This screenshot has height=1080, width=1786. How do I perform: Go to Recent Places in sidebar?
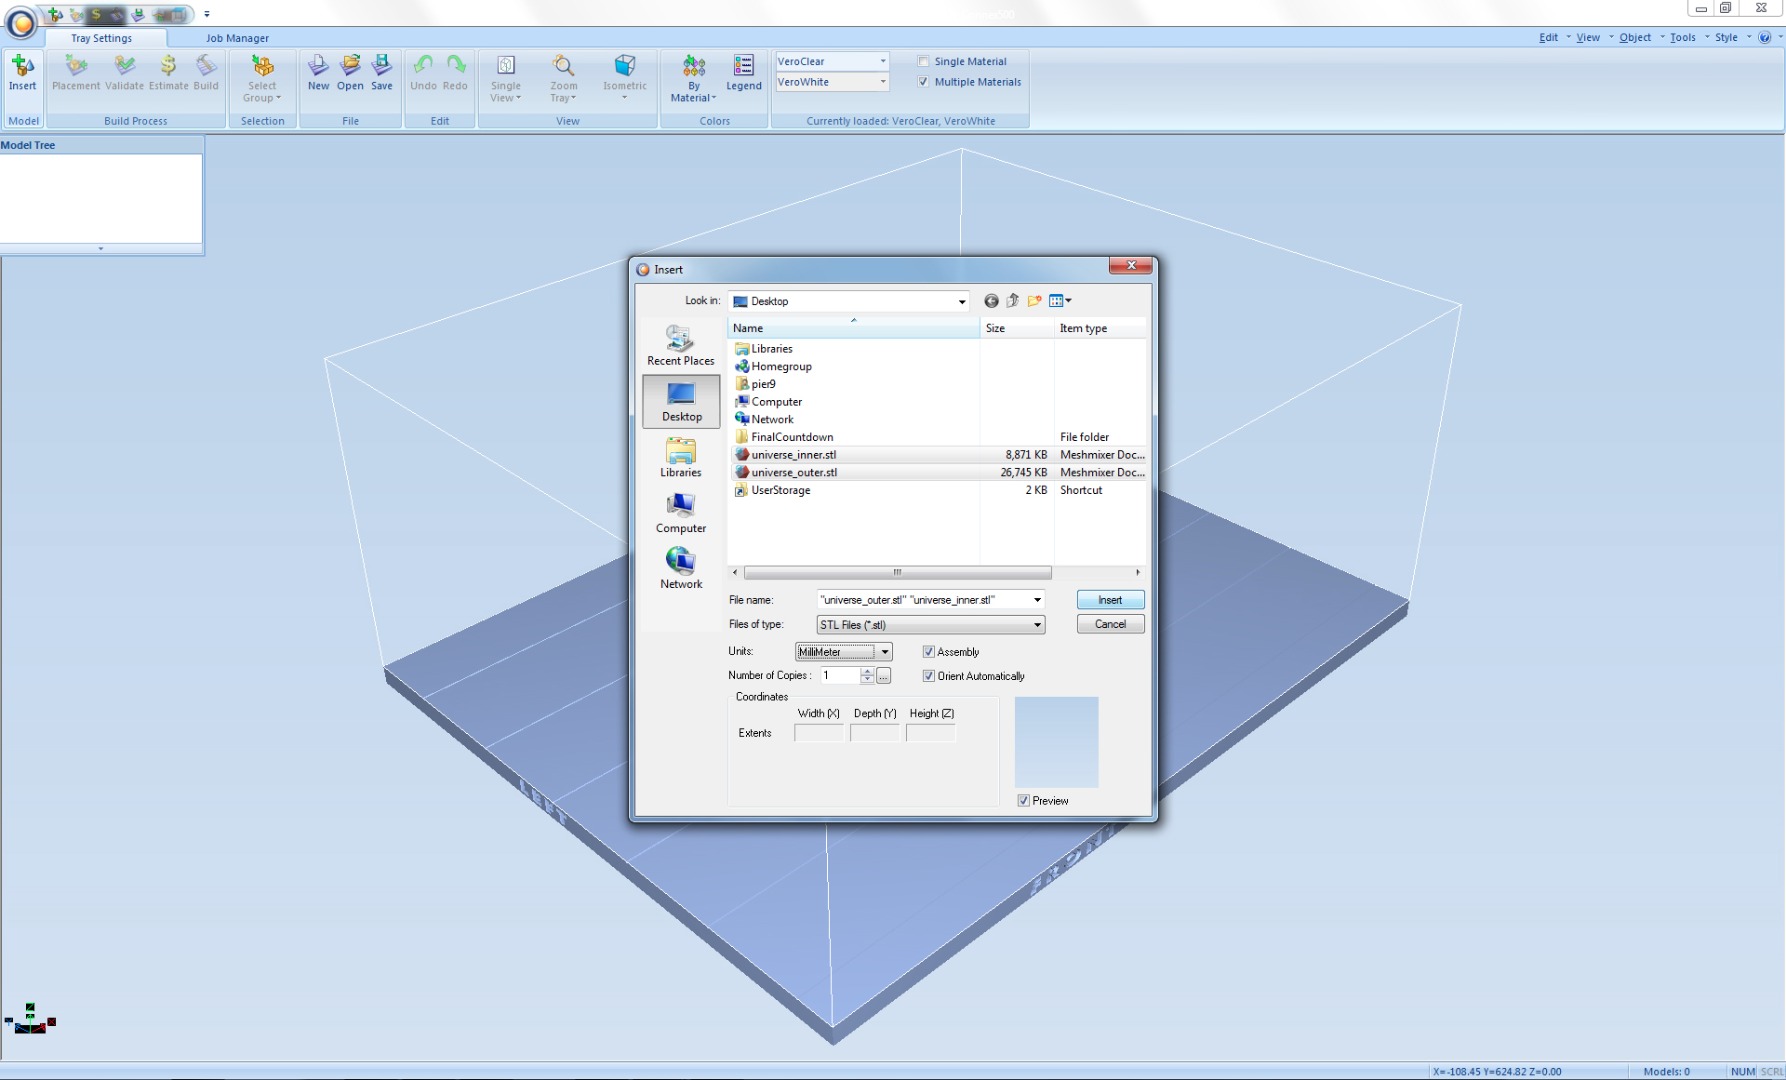[681, 345]
